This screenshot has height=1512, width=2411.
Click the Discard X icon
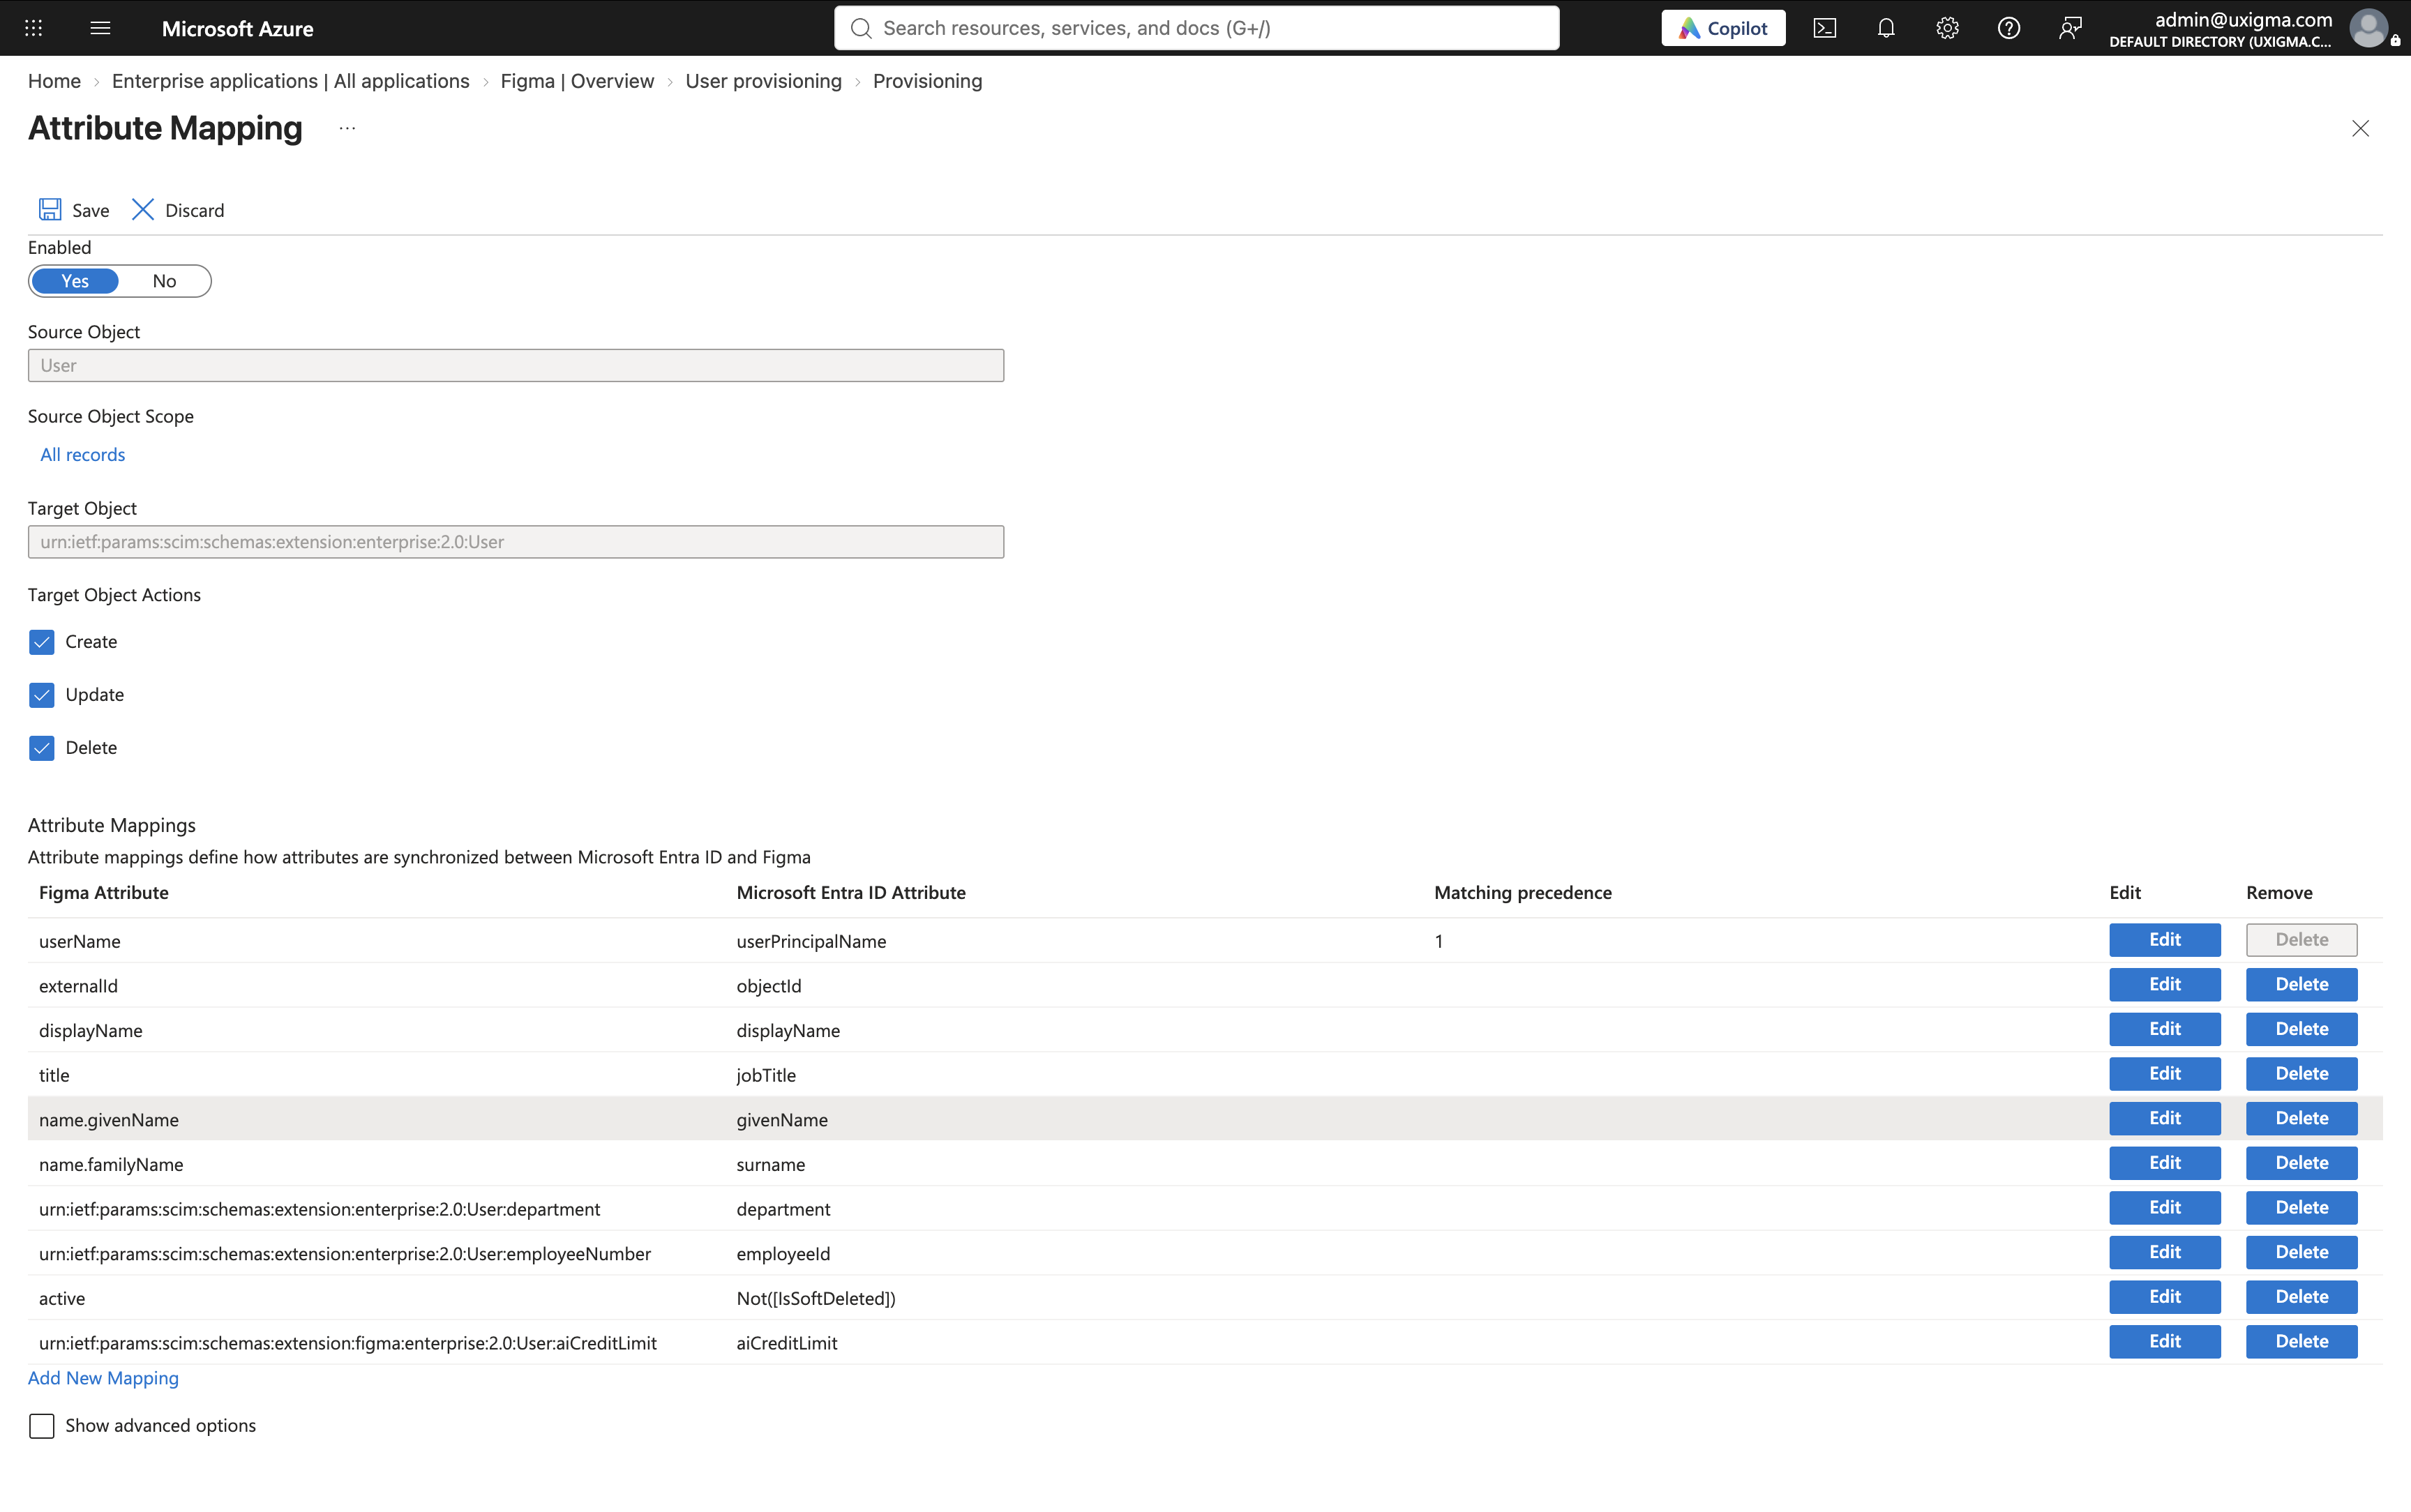coord(143,209)
